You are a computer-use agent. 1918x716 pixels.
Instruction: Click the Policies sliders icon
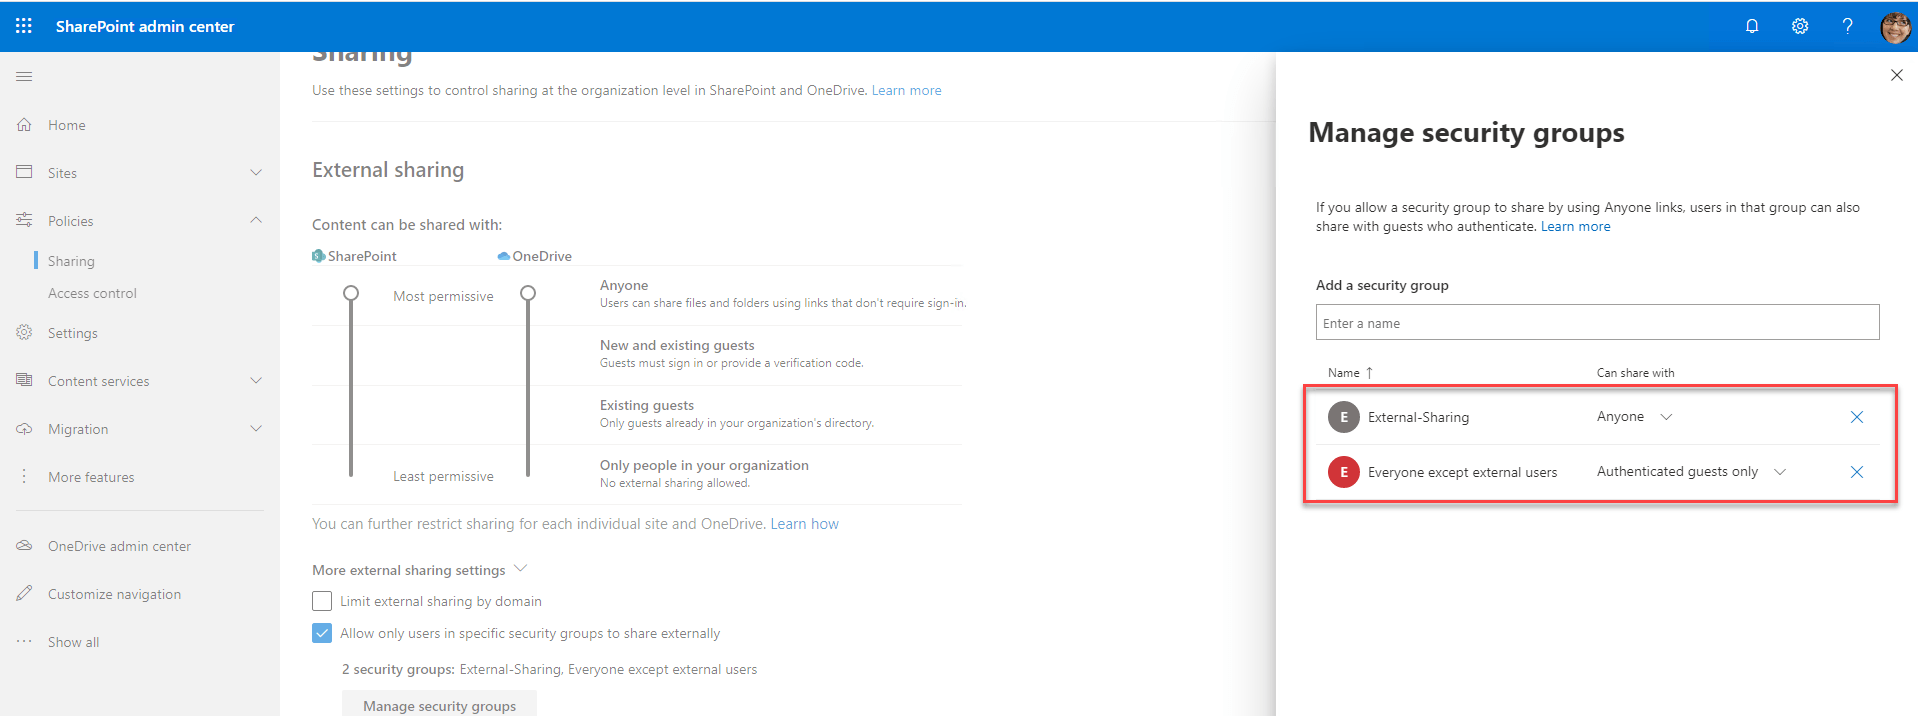24,220
